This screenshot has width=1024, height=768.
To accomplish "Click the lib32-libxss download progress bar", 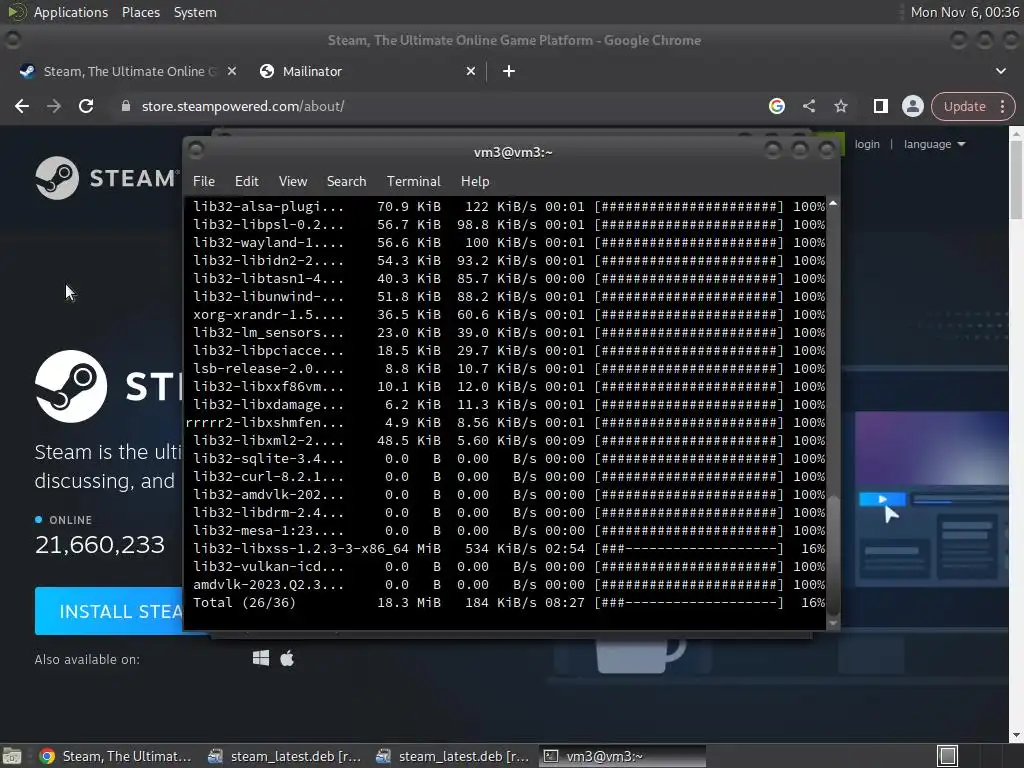I will (688, 549).
